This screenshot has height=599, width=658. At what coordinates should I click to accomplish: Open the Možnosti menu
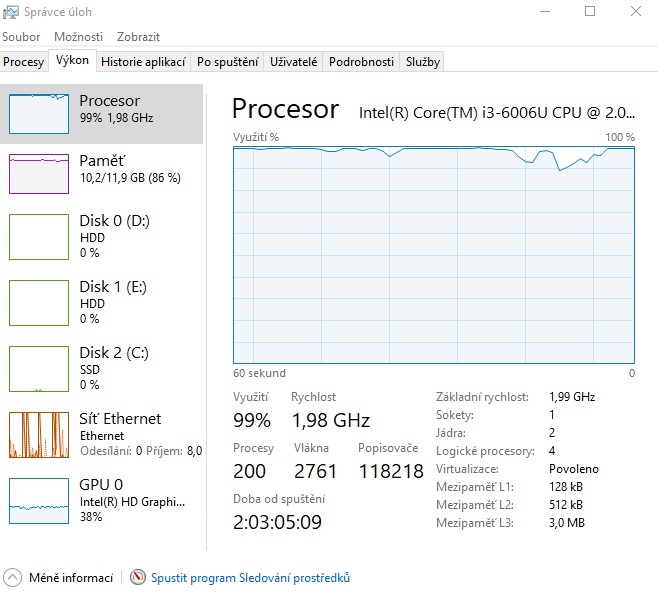pyautogui.click(x=78, y=37)
